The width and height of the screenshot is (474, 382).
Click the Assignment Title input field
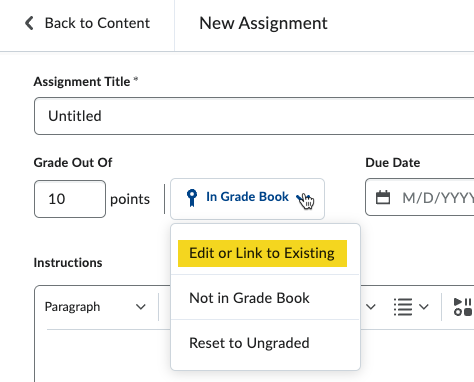coord(254,116)
